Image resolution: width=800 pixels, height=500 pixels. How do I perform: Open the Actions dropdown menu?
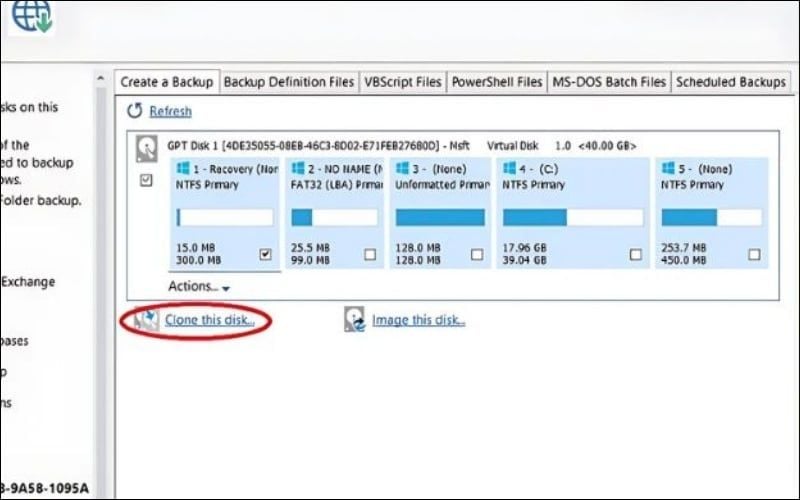pyautogui.click(x=199, y=286)
